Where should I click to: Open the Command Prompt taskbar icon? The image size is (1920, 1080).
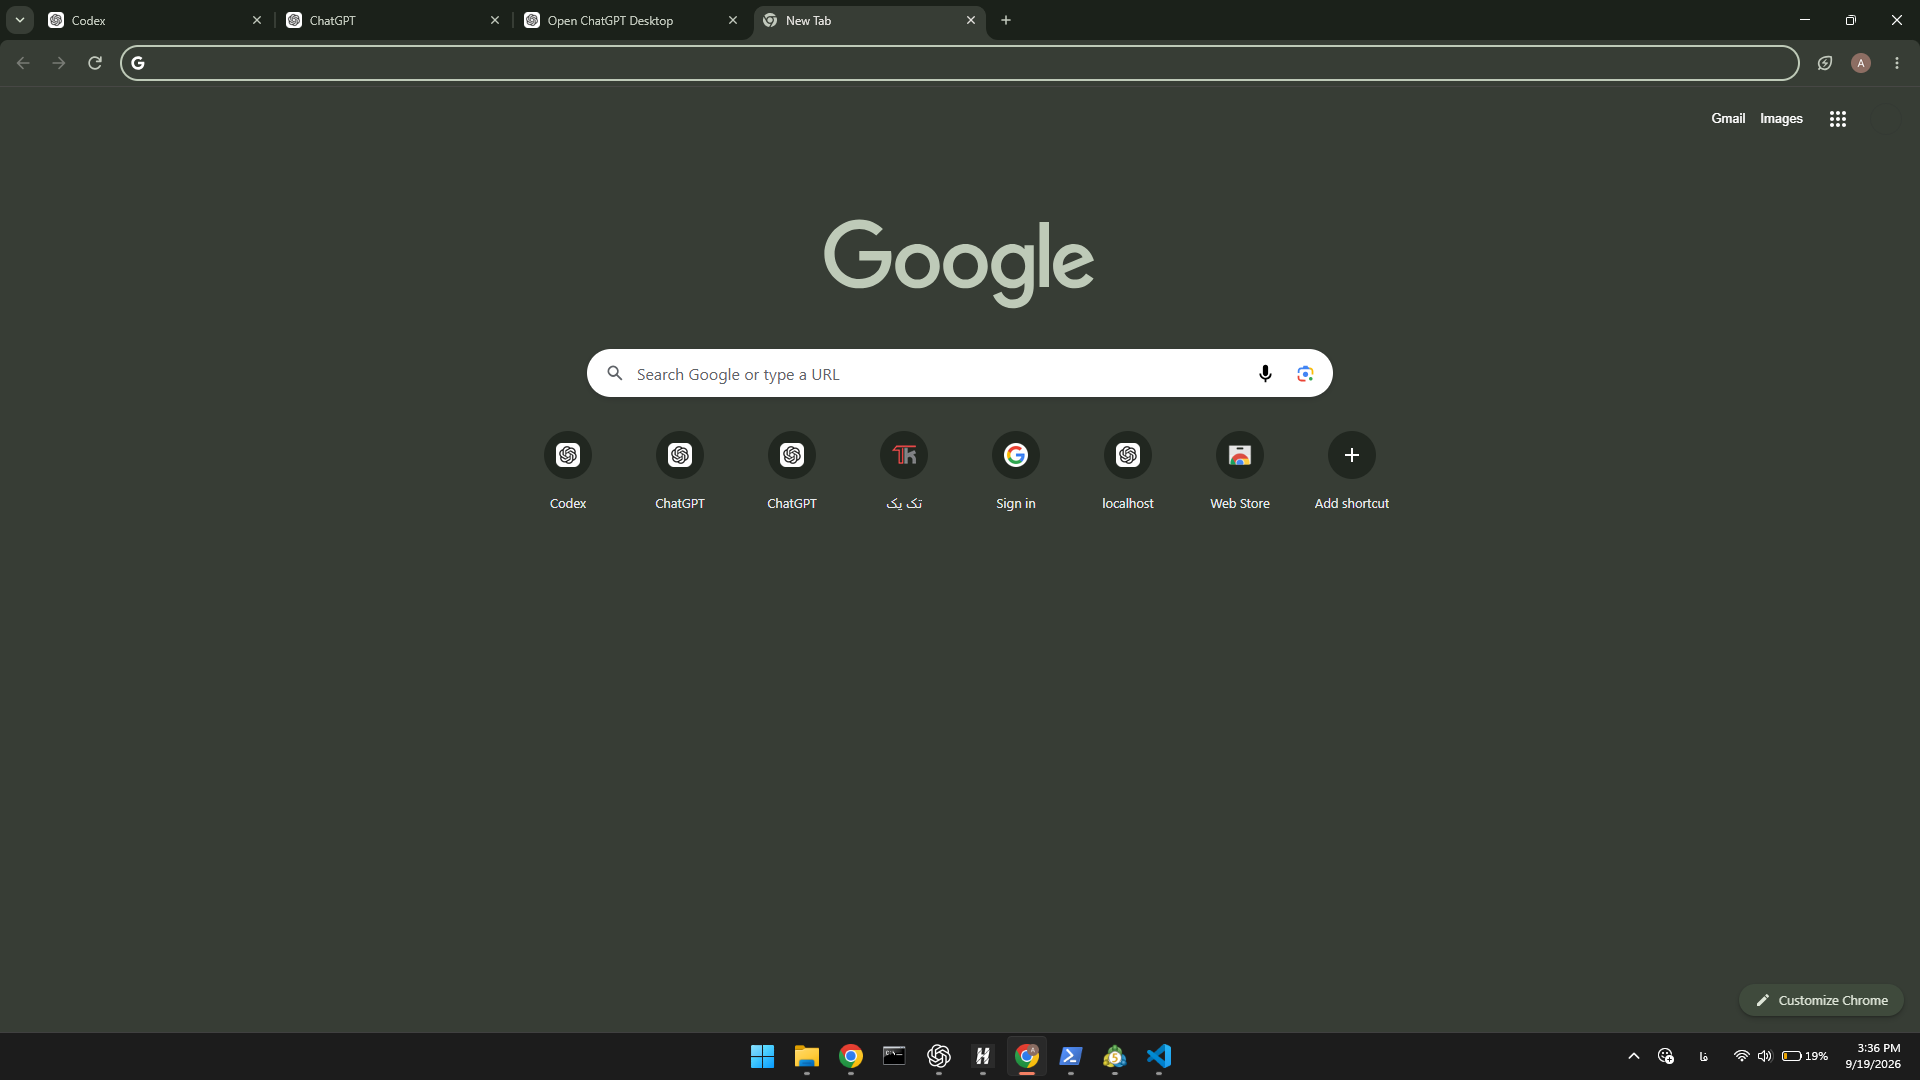pos(895,1056)
